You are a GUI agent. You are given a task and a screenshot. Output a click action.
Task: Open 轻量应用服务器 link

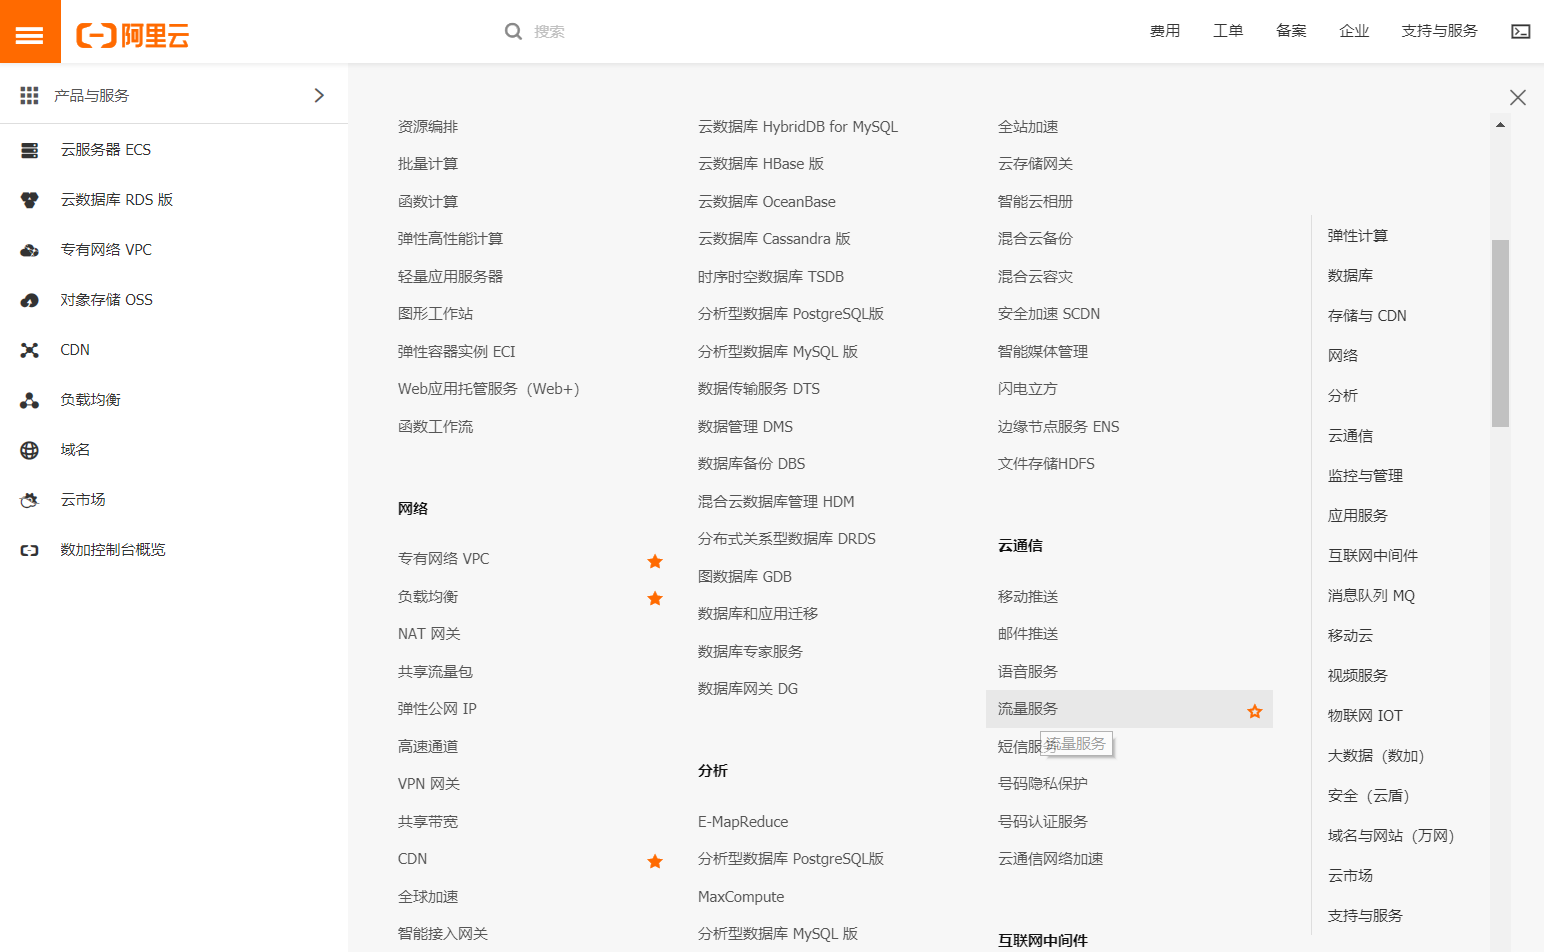450,277
